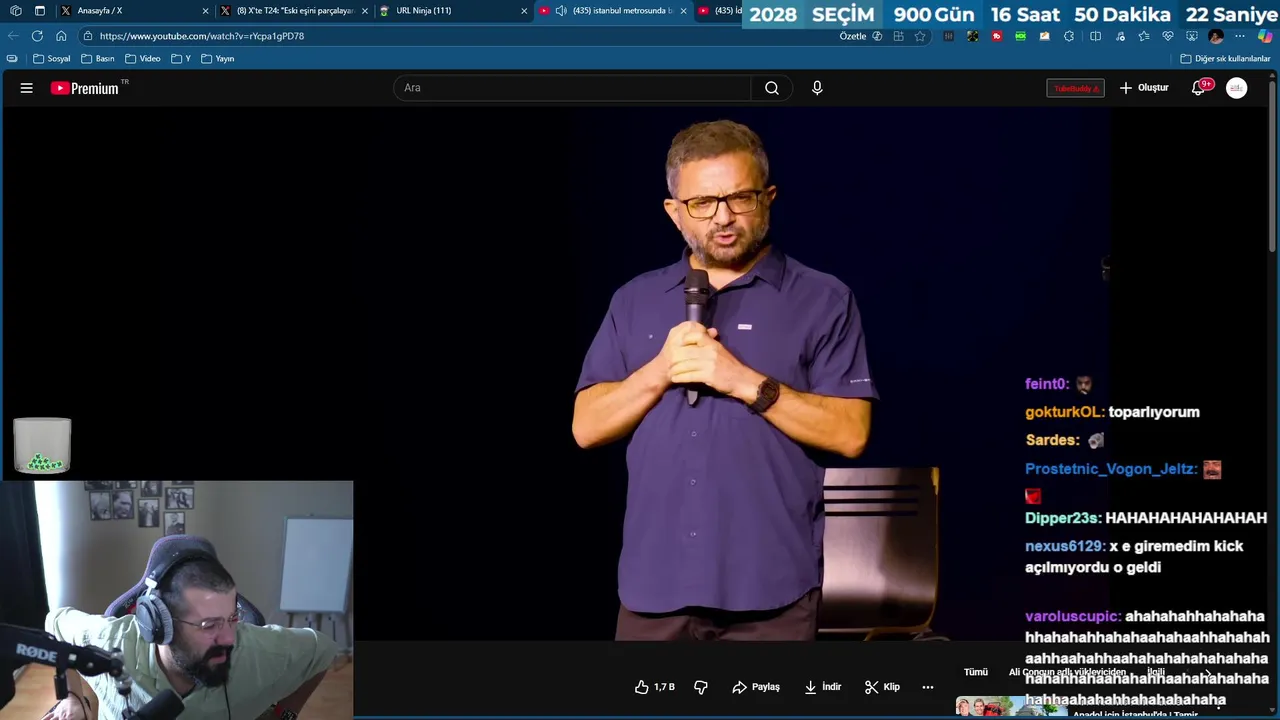This screenshot has height=720, width=1280.
Task: Open the tab actions menu icon
Action: [x=40, y=11]
